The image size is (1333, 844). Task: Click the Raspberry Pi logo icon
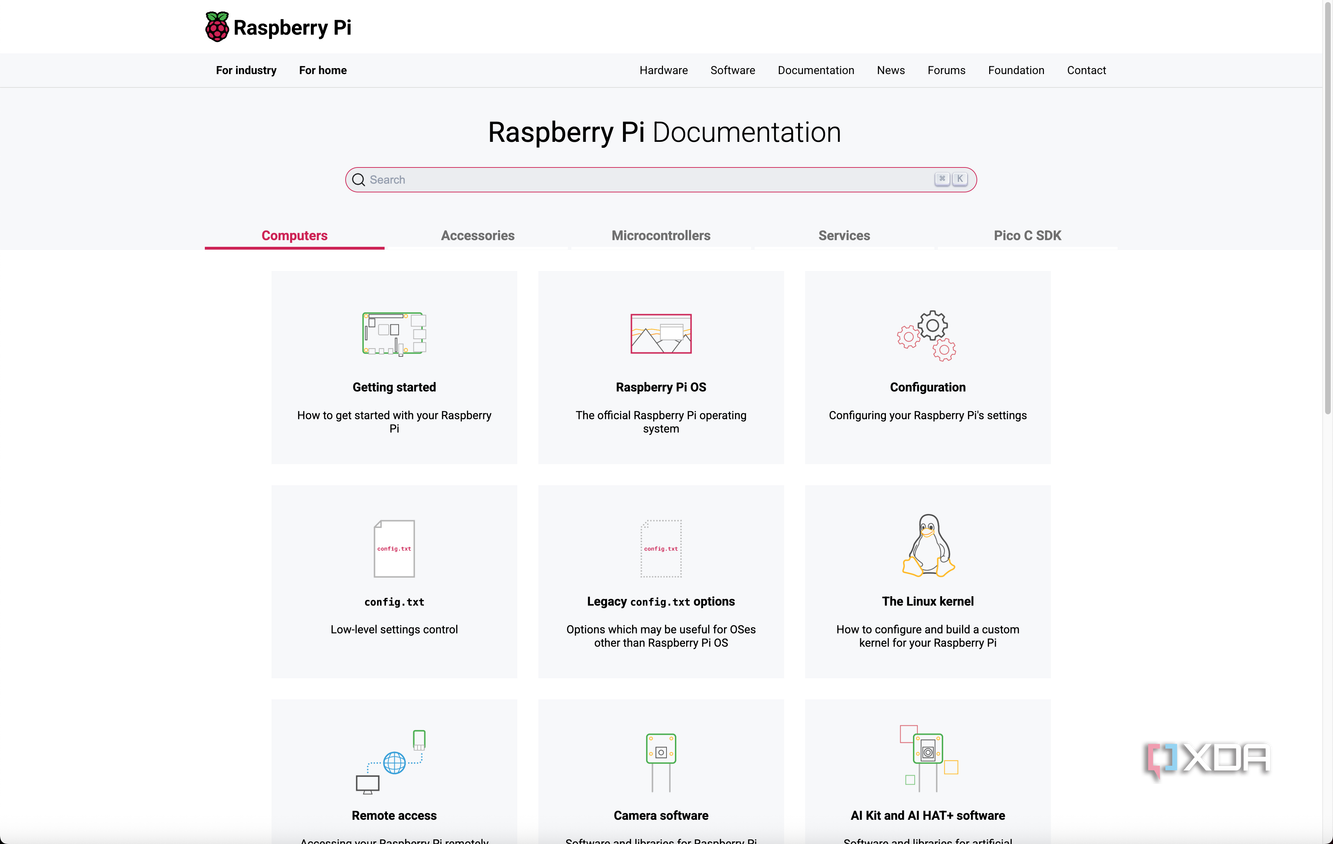(217, 27)
